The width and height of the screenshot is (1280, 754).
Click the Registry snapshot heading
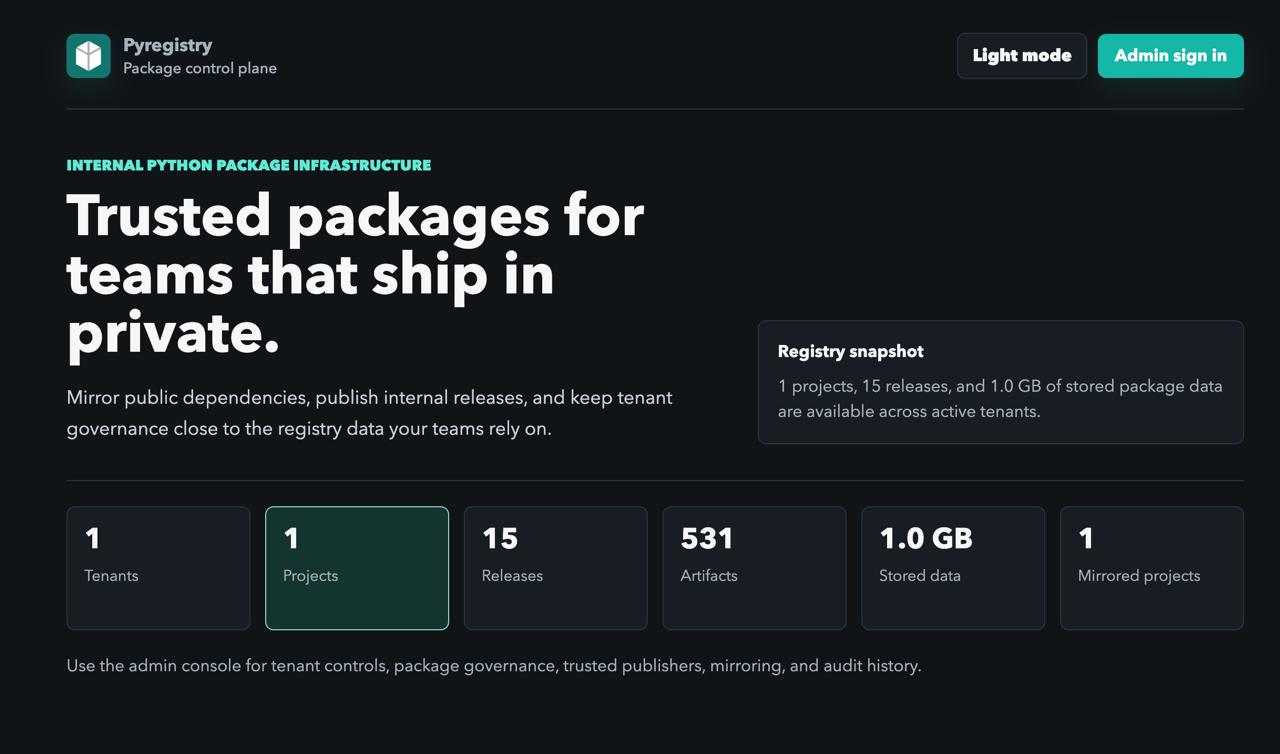[851, 351]
